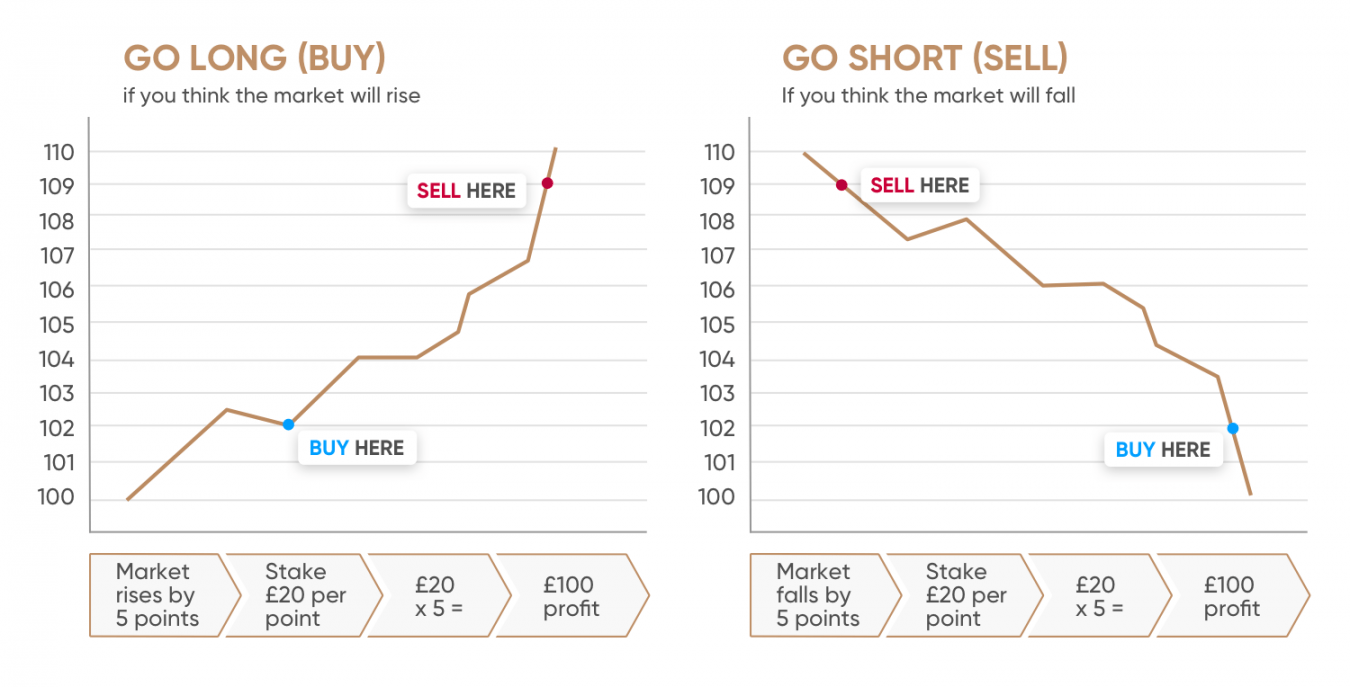Select the SELL HERE label on Go Long chart
Viewport: 1350px width, 687px height.
[x=466, y=191]
